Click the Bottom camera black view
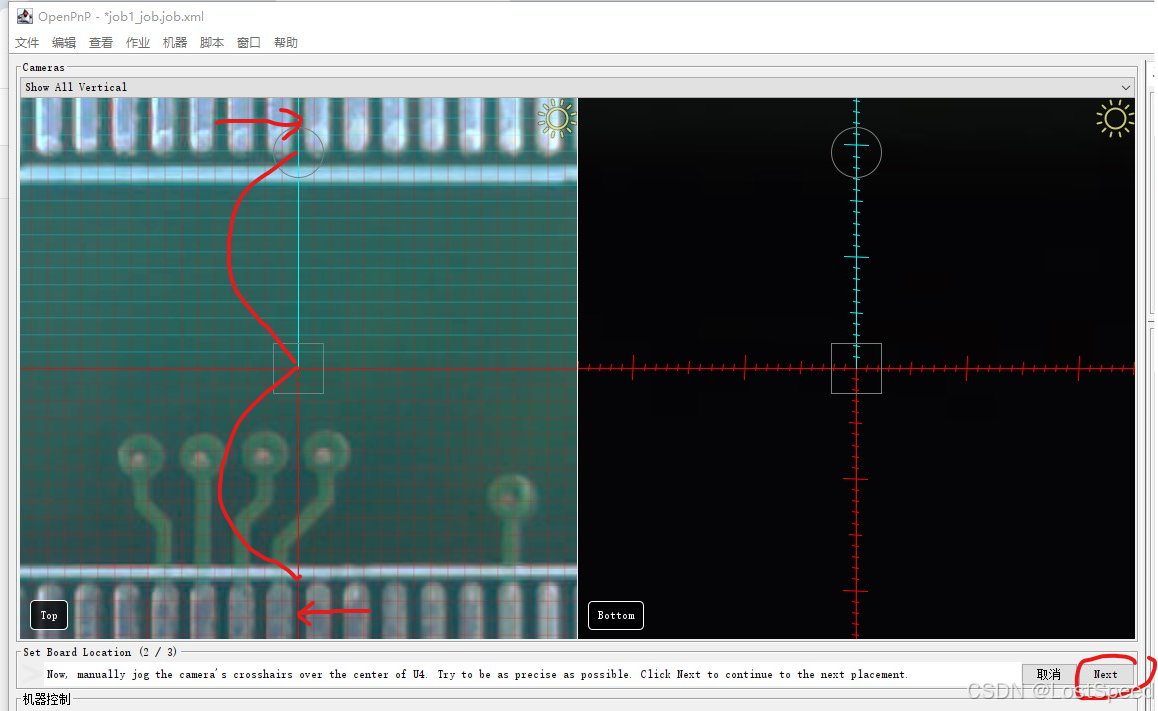 (x=857, y=368)
